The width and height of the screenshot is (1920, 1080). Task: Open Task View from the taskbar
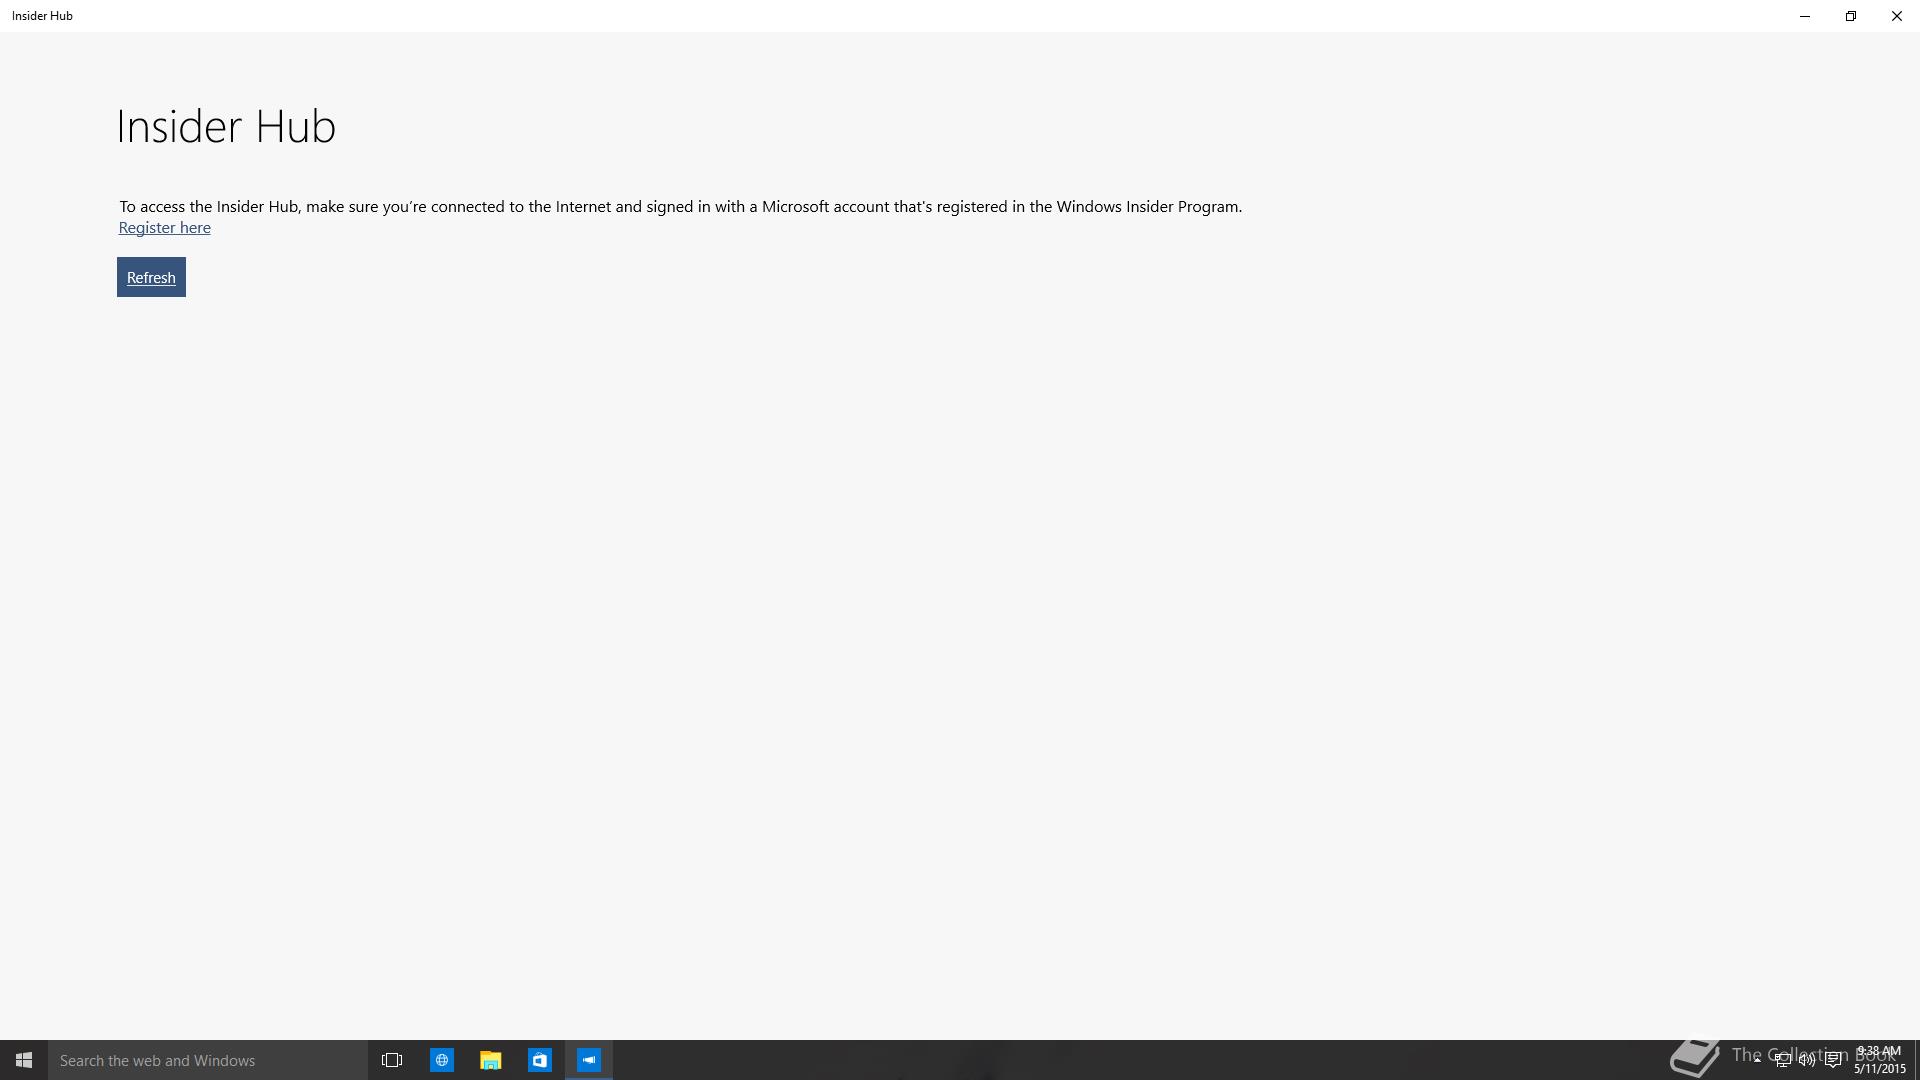(x=392, y=1060)
